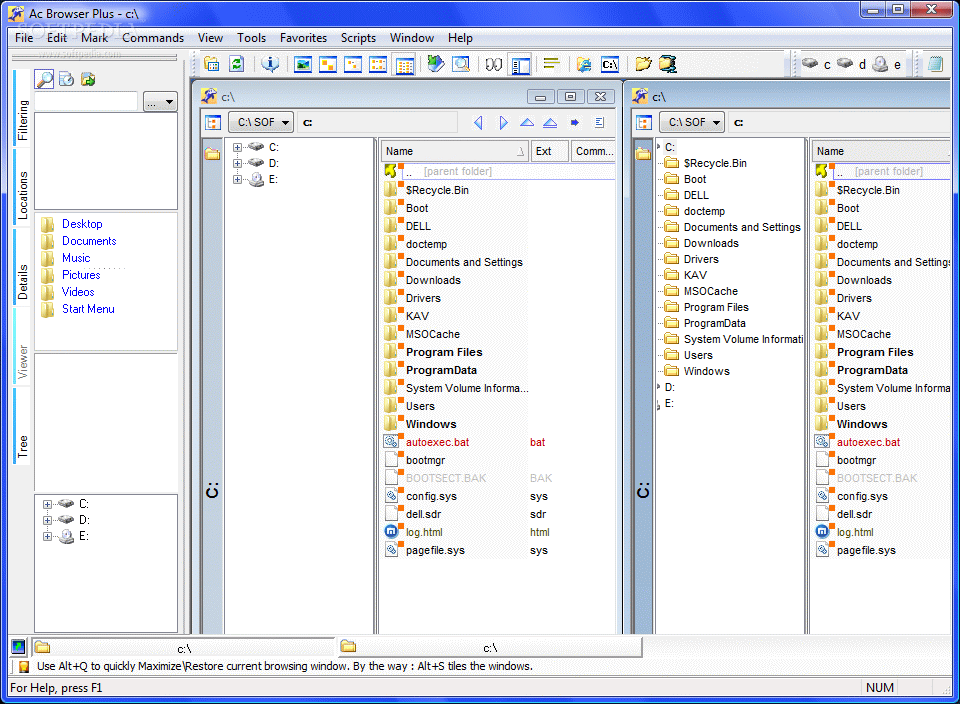960x704 pixels.
Task: Click the magnifier search icon in the main toolbar
Action: pos(461,64)
